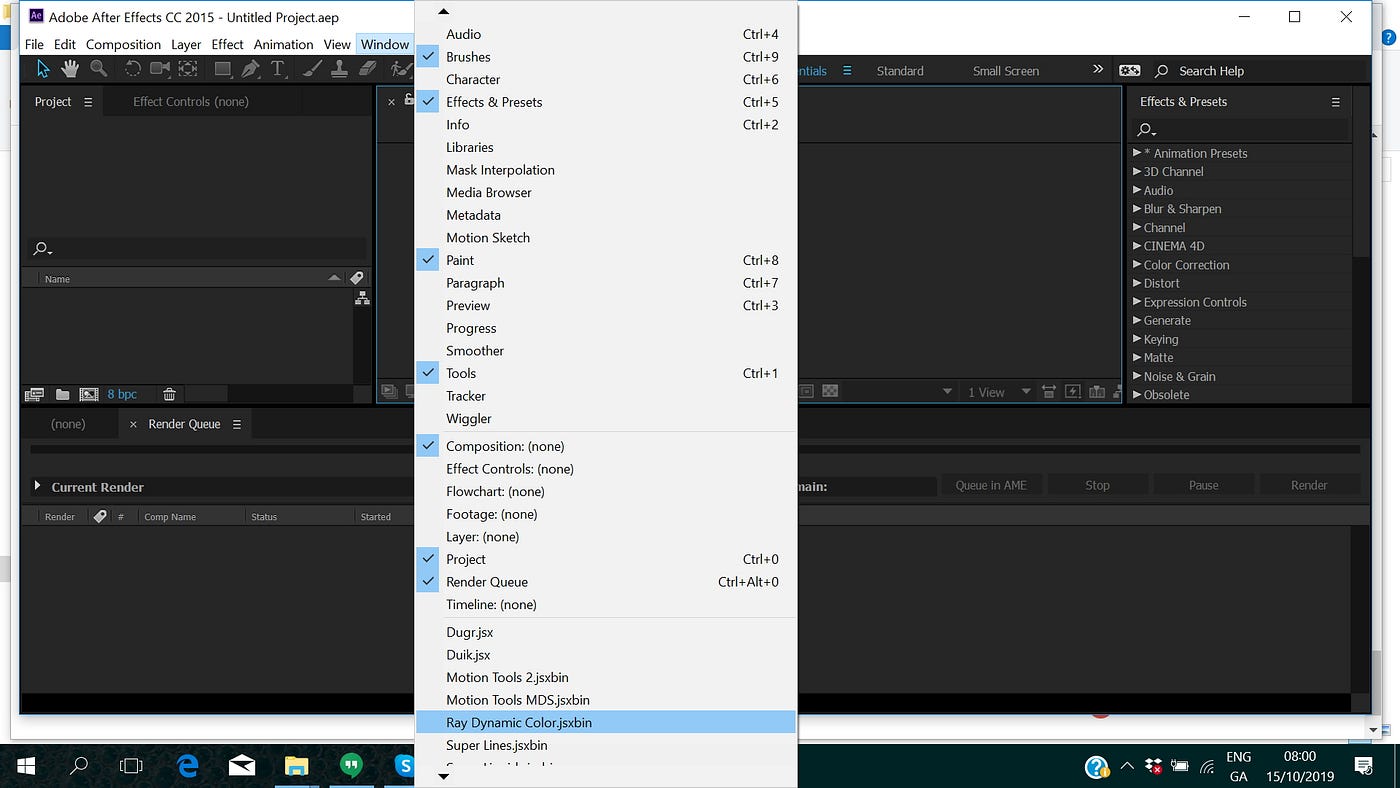This screenshot has width=1400, height=788.
Task: Uncheck Effects & Presets in Window menu
Action: click(605, 102)
